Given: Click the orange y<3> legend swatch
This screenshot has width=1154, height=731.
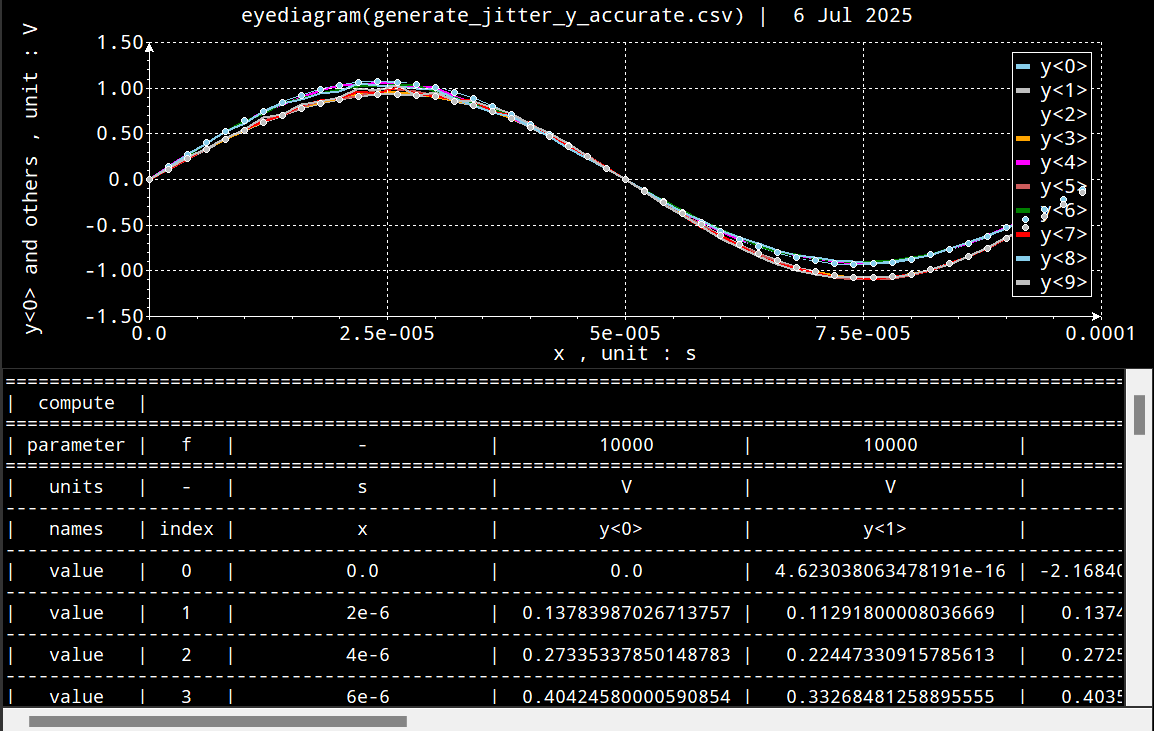Looking at the screenshot, I should tap(1023, 139).
